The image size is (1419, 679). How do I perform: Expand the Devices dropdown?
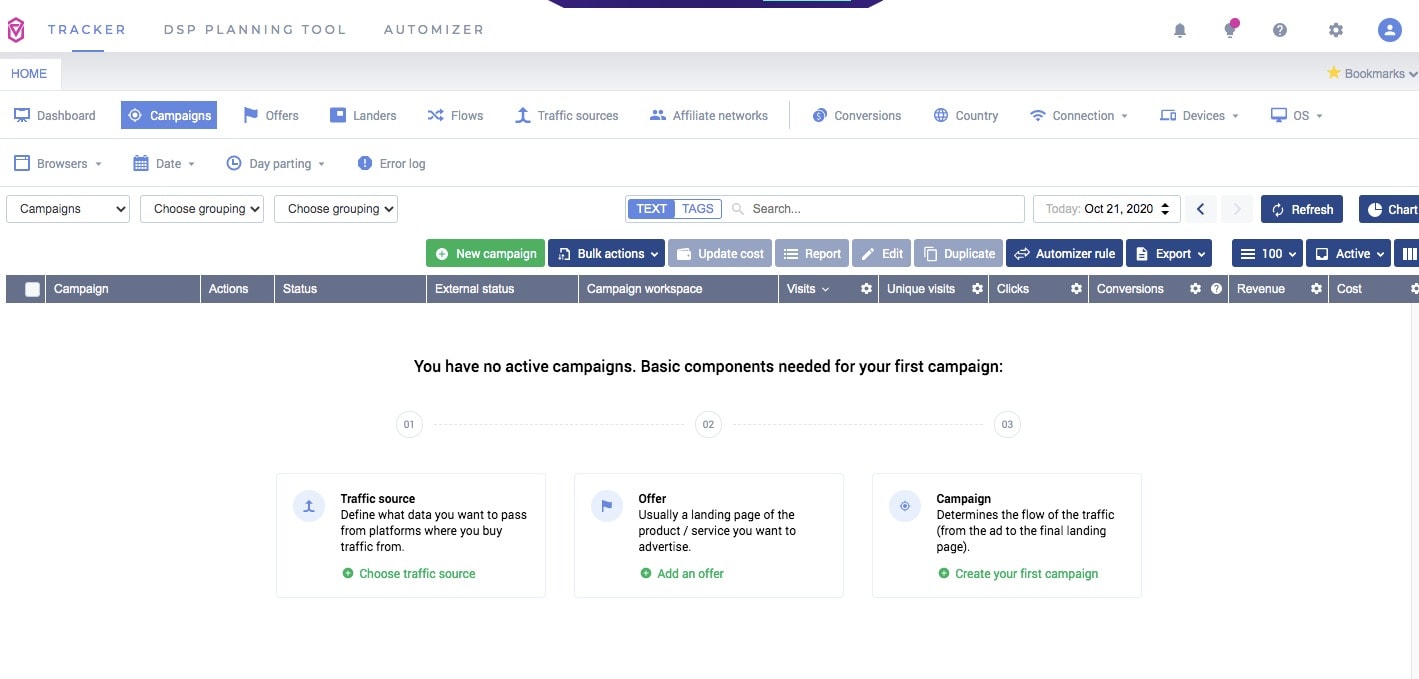tap(1199, 115)
